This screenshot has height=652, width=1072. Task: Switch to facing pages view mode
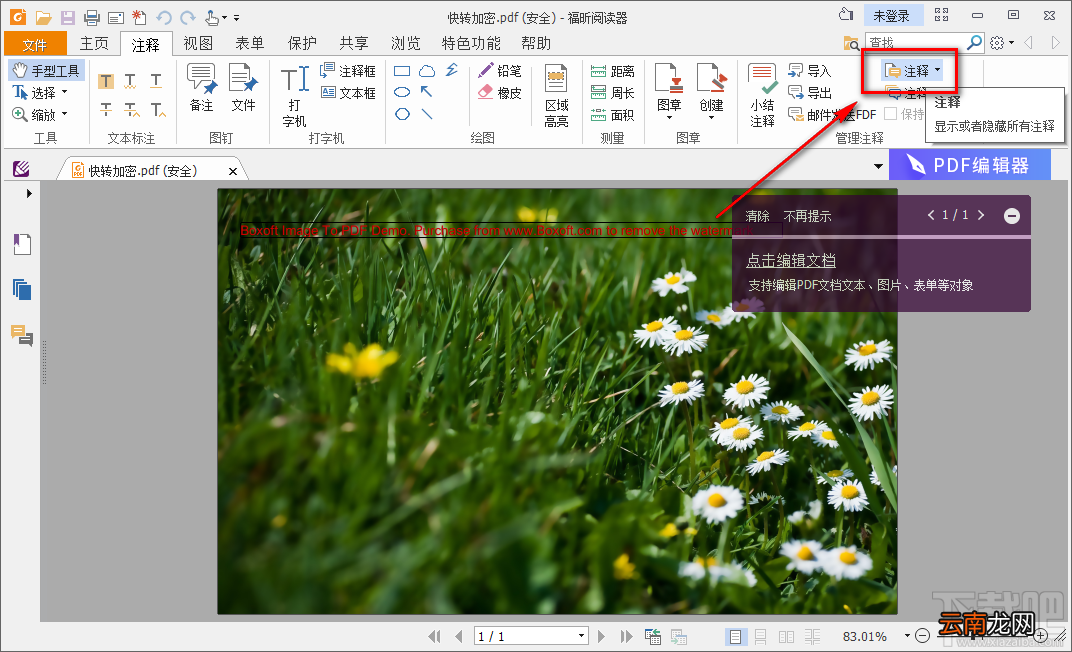click(786, 636)
